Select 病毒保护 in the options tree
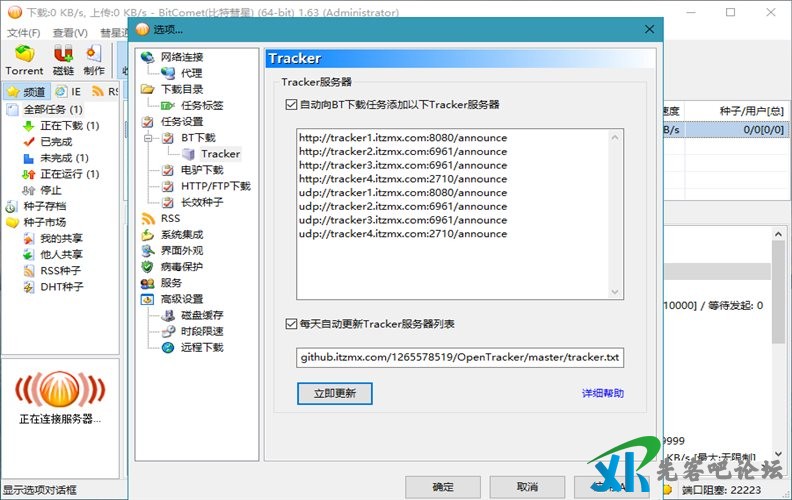This screenshot has width=792, height=500. [181, 267]
